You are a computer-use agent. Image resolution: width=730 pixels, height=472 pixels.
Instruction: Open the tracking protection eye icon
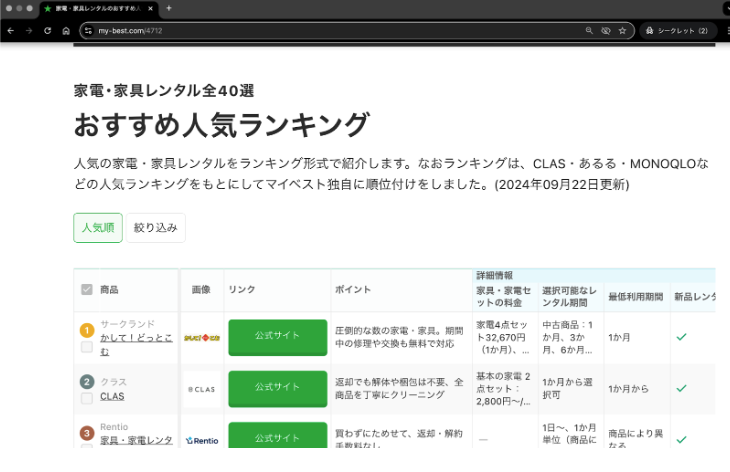tap(606, 31)
